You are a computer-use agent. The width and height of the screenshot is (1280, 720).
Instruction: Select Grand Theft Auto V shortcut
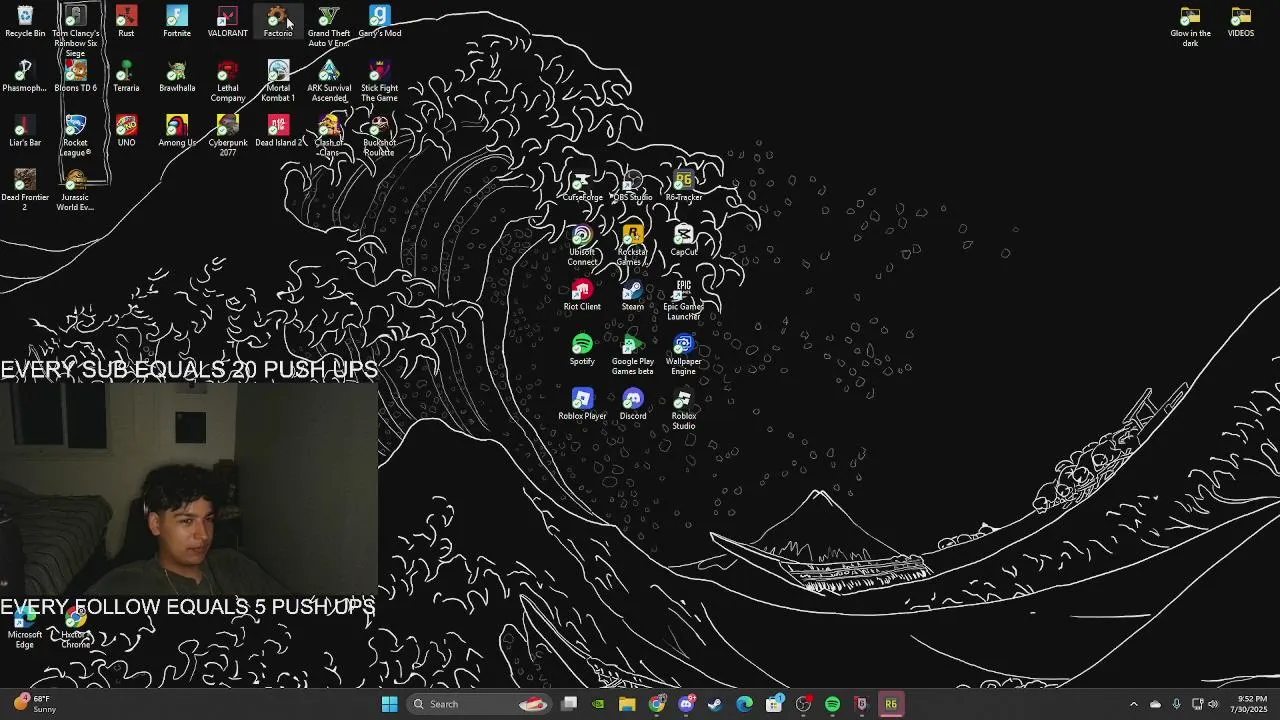[329, 26]
